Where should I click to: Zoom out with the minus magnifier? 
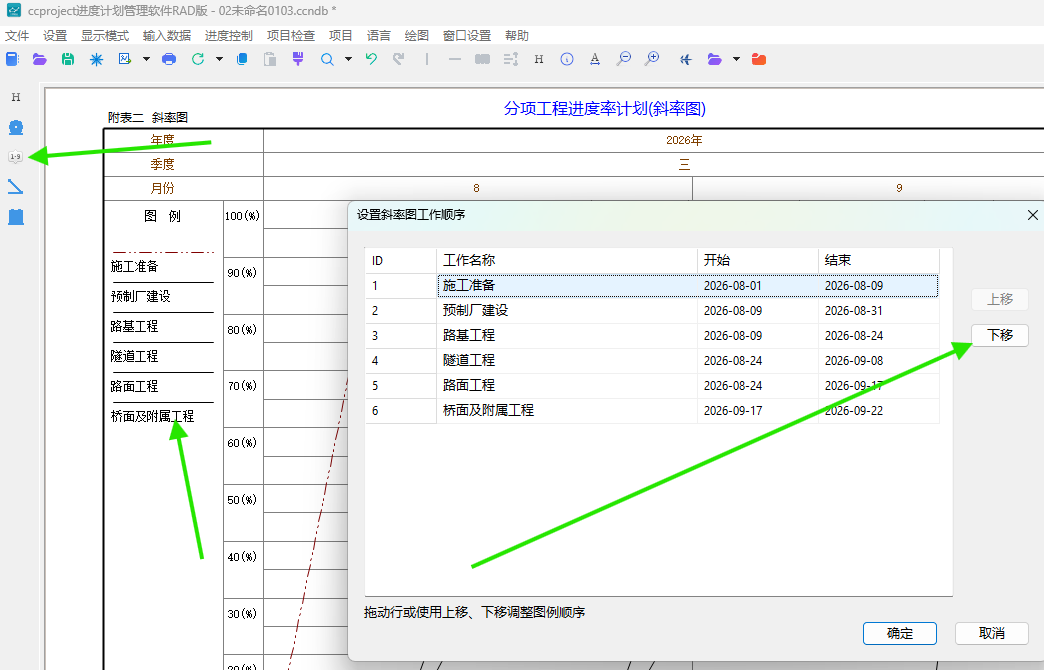[623, 59]
